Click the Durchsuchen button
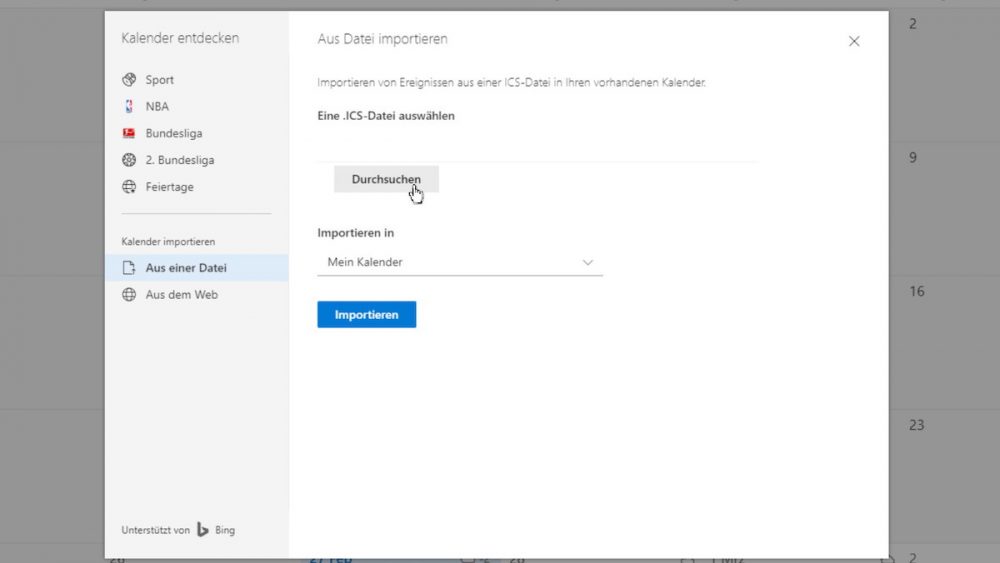 pyautogui.click(x=386, y=179)
